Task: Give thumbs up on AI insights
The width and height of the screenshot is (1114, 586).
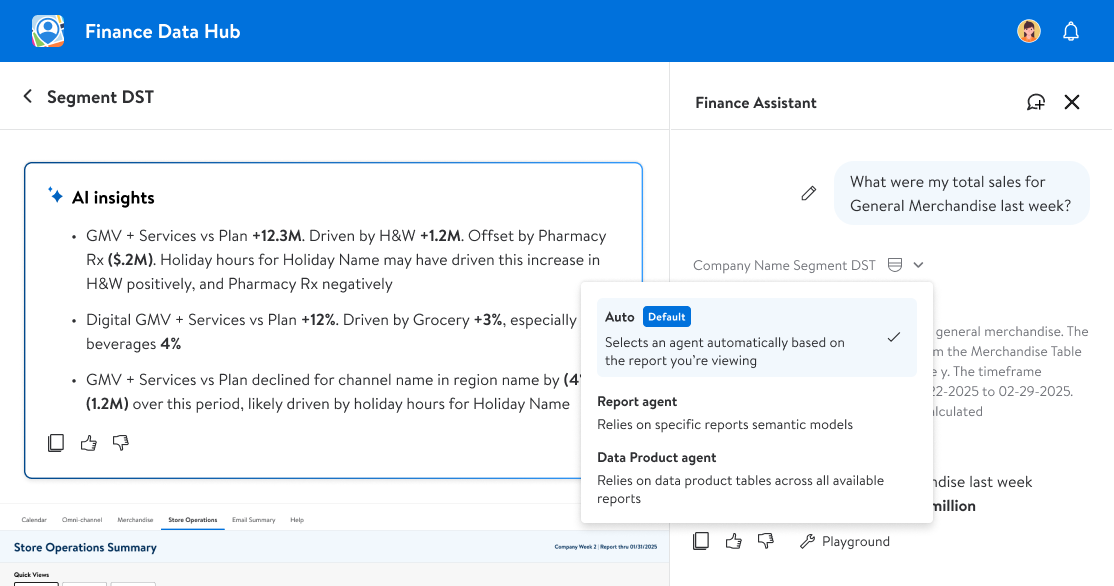Action: 89,442
